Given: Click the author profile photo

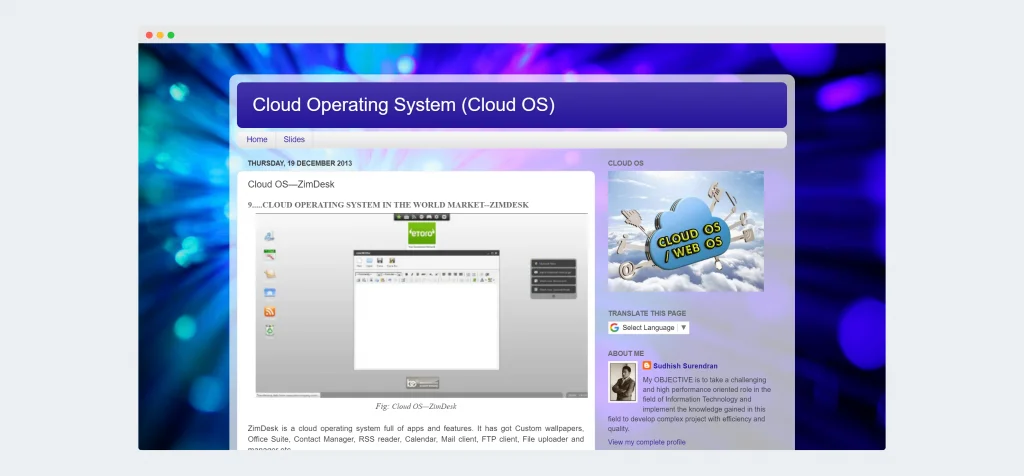Looking at the screenshot, I should click(x=622, y=381).
